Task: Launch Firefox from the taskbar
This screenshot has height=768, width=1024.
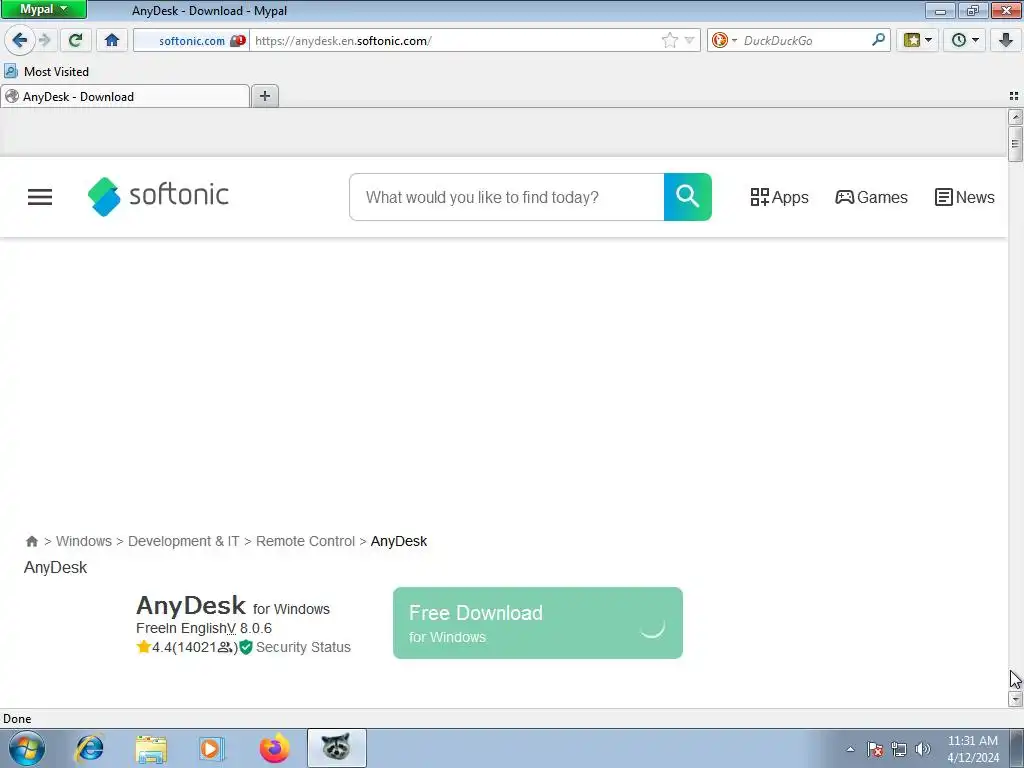Action: [x=274, y=748]
